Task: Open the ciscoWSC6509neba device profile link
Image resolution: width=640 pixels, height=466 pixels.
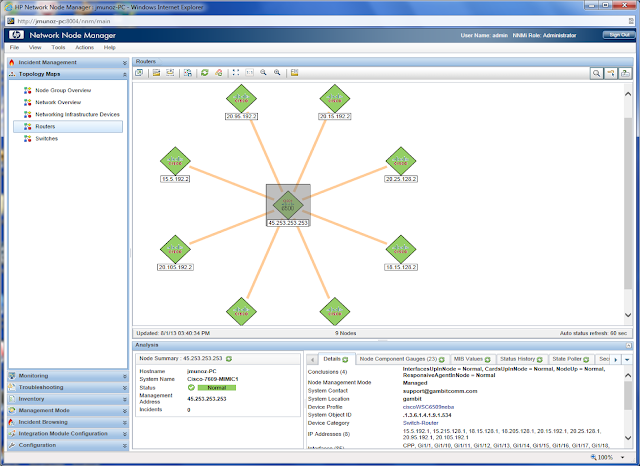Action: pos(428,407)
